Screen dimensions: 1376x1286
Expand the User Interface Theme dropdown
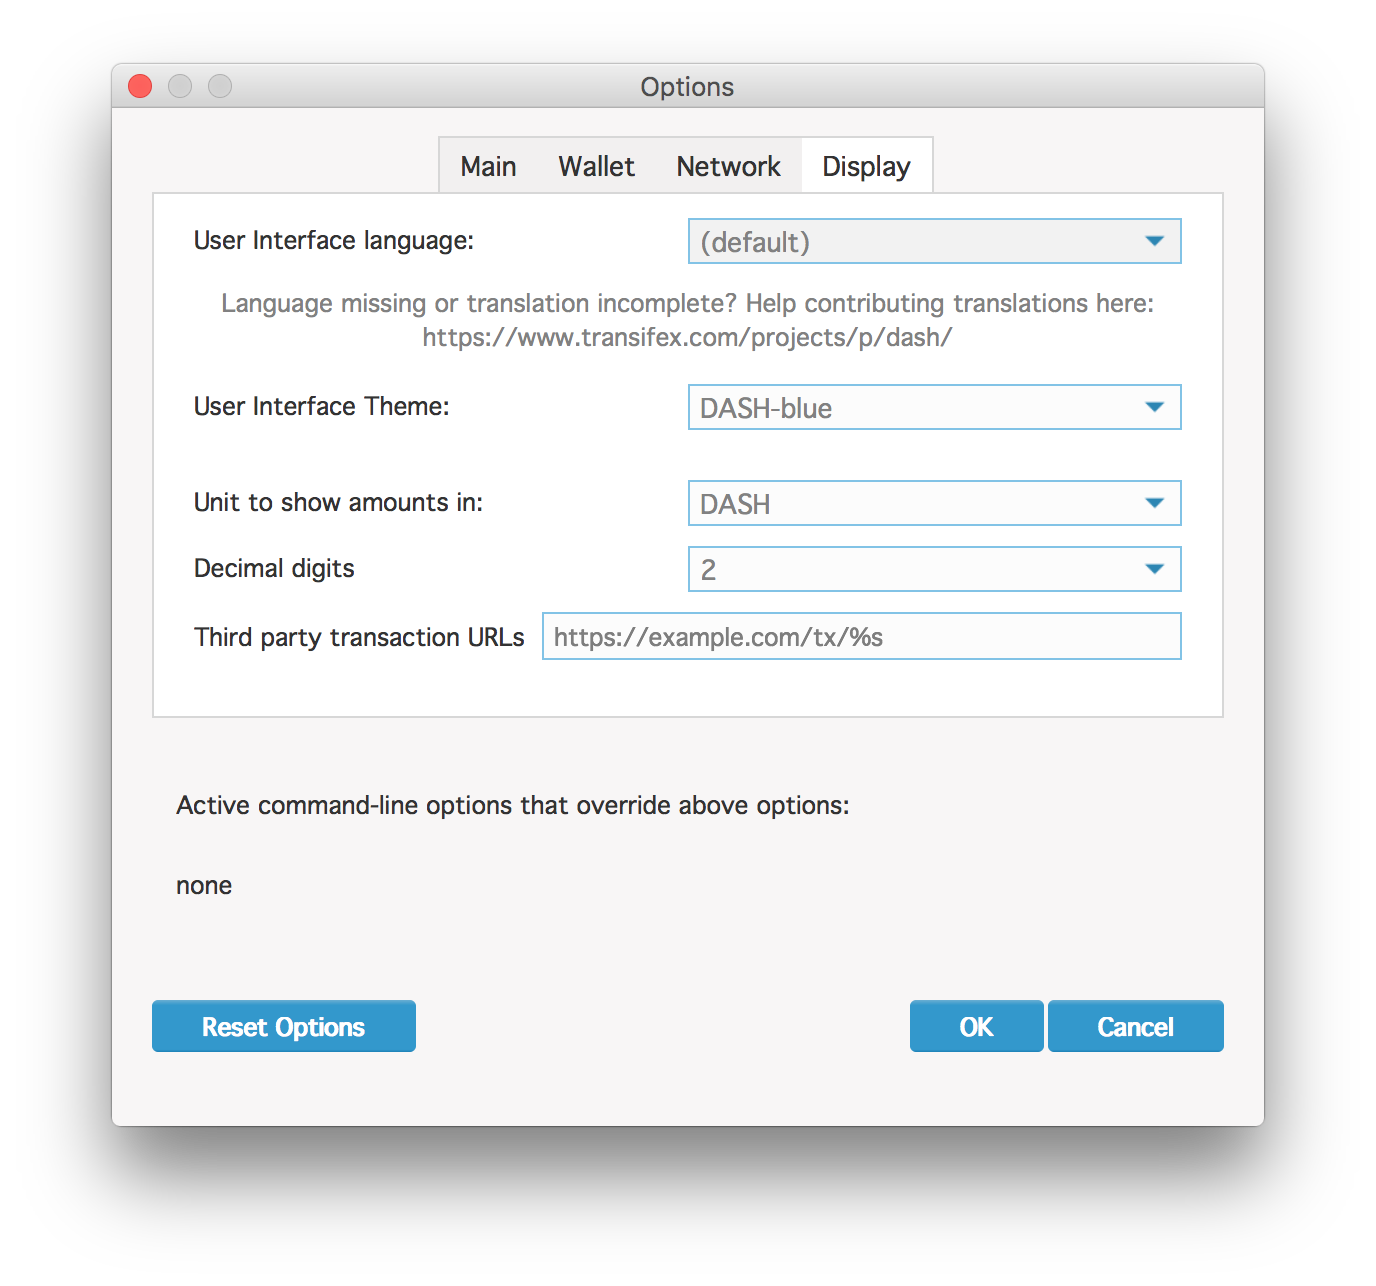tap(934, 407)
